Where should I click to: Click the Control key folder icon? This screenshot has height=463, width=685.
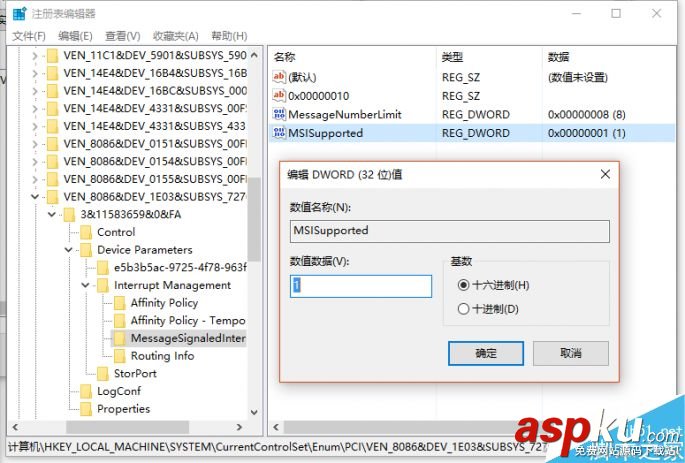(86, 232)
